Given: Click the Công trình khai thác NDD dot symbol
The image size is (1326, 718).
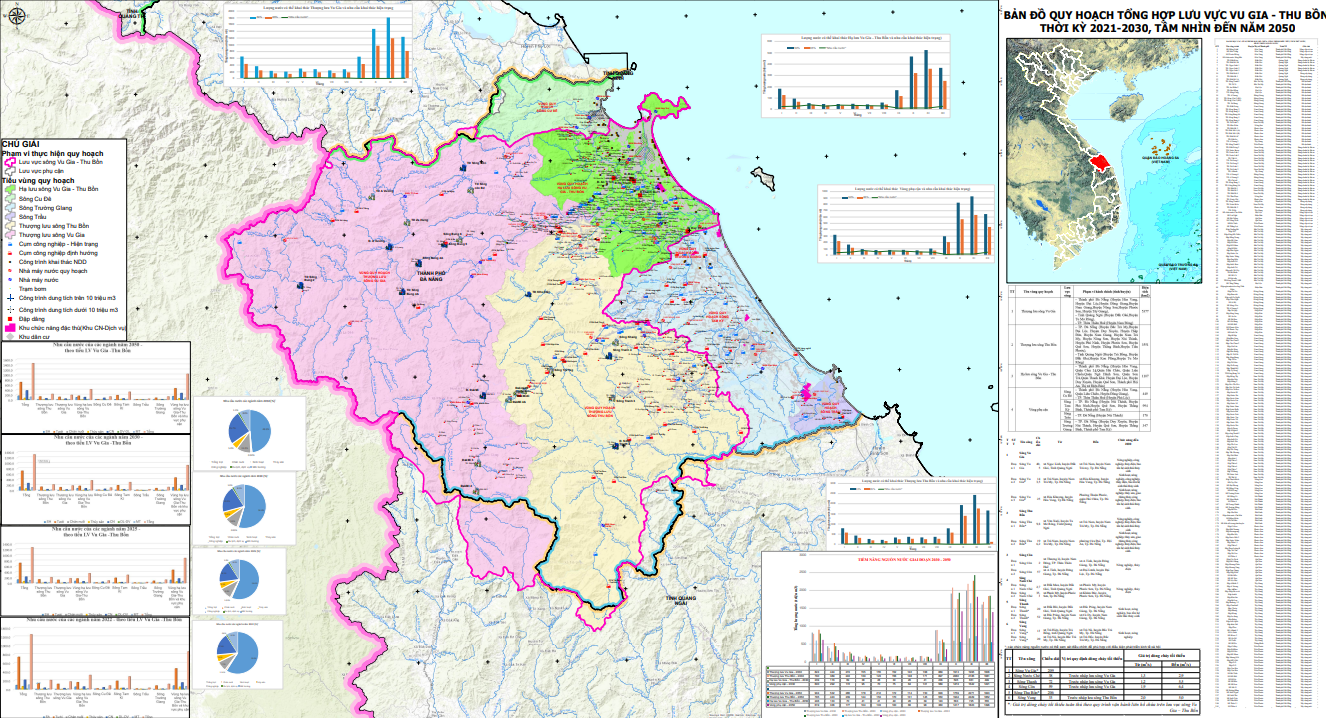Looking at the screenshot, I should [x=10, y=262].
